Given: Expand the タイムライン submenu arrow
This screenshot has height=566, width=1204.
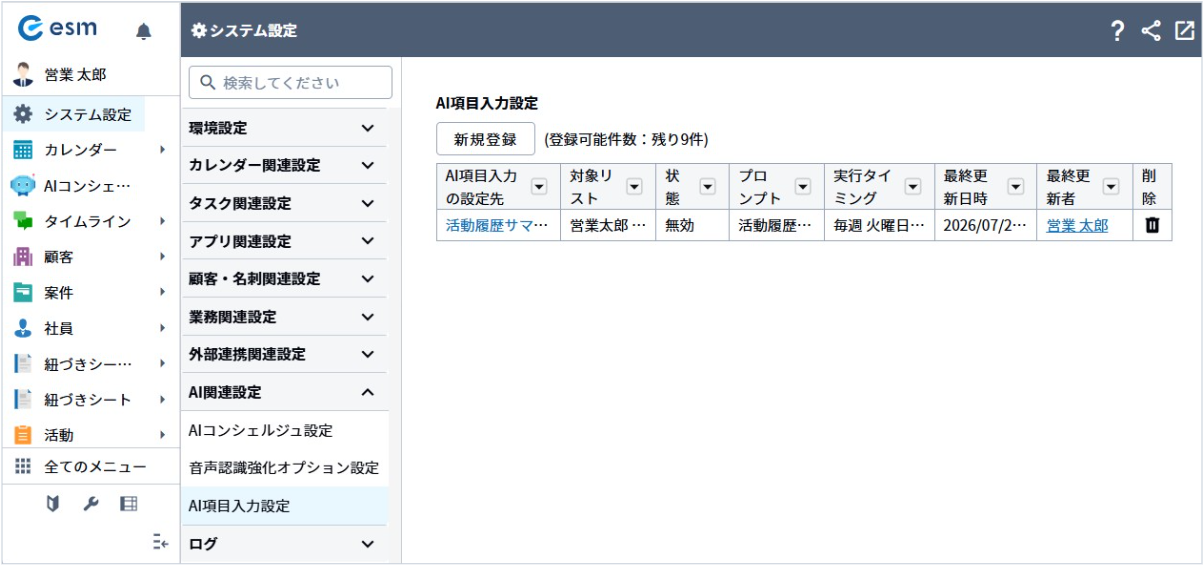Looking at the screenshot, I should coord(162,221).
